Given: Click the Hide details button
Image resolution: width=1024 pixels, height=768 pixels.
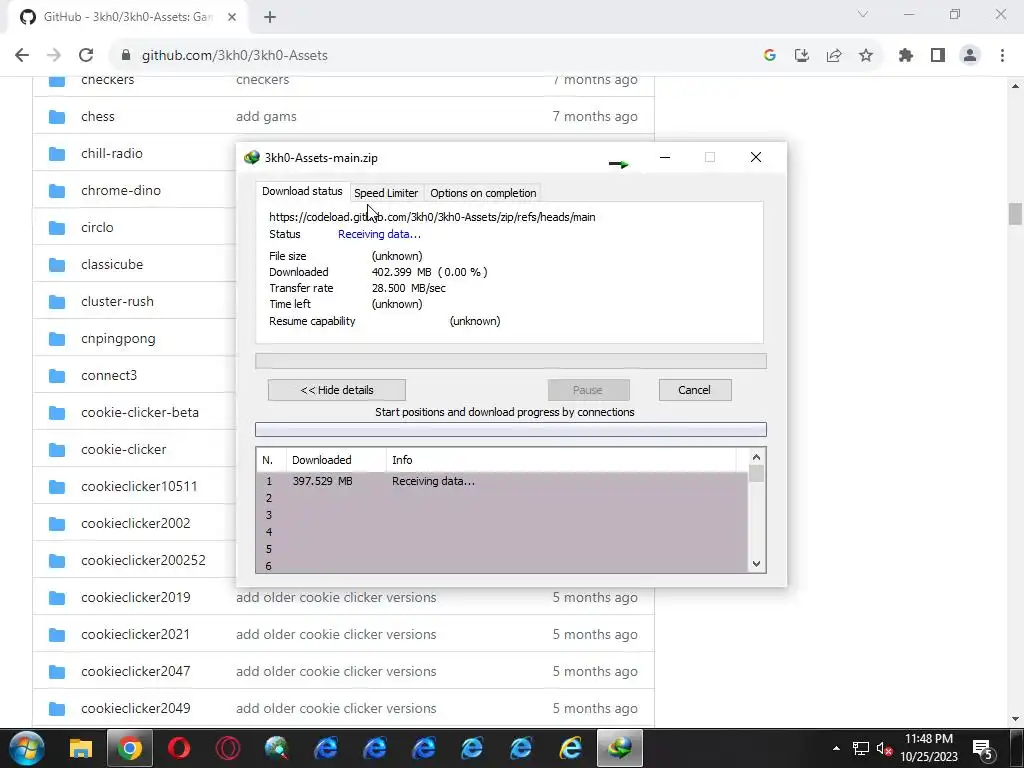Looking at the screenshot, I should [x=337, y=390].
